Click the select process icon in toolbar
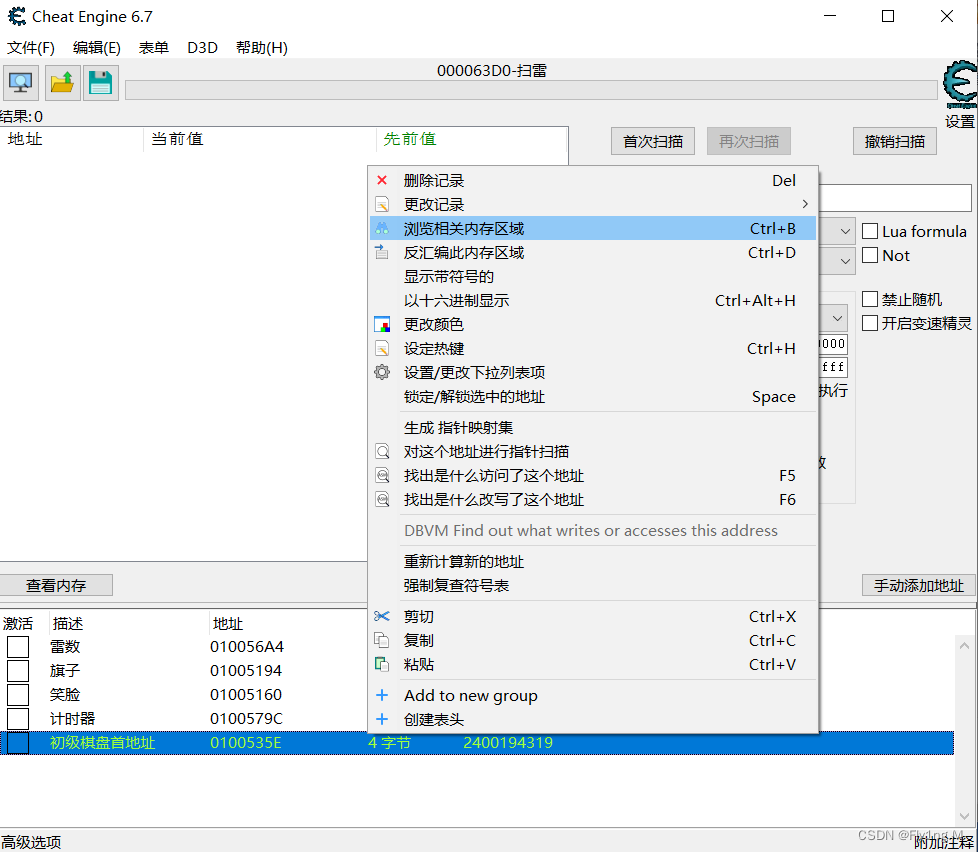This screenshot has height=852, width=978. click(20, 82)
